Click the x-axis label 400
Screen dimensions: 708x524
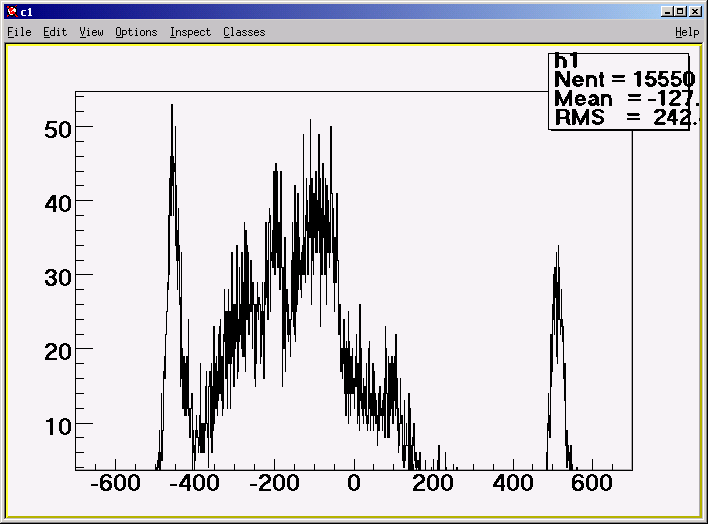click(513, 483)
